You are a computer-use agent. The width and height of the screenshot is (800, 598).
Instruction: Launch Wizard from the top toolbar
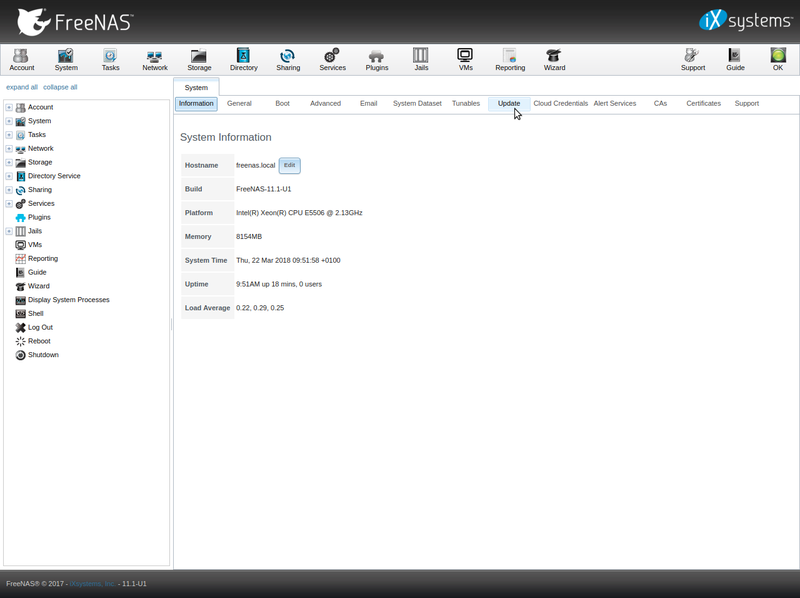pos(554,60)
